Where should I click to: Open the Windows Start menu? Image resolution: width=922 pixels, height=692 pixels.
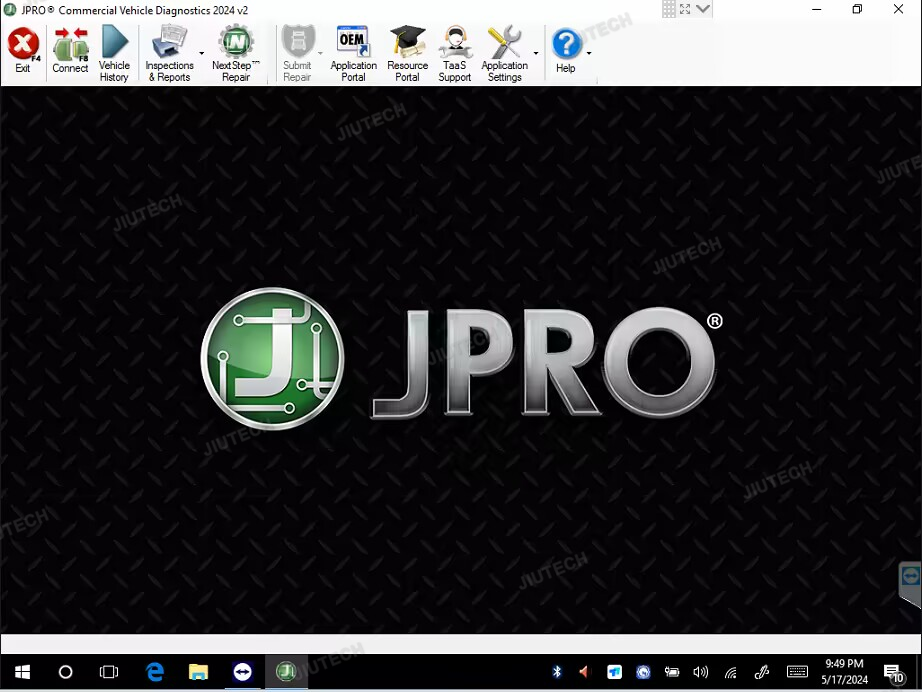pyautogui.click(x=22, y=672)
